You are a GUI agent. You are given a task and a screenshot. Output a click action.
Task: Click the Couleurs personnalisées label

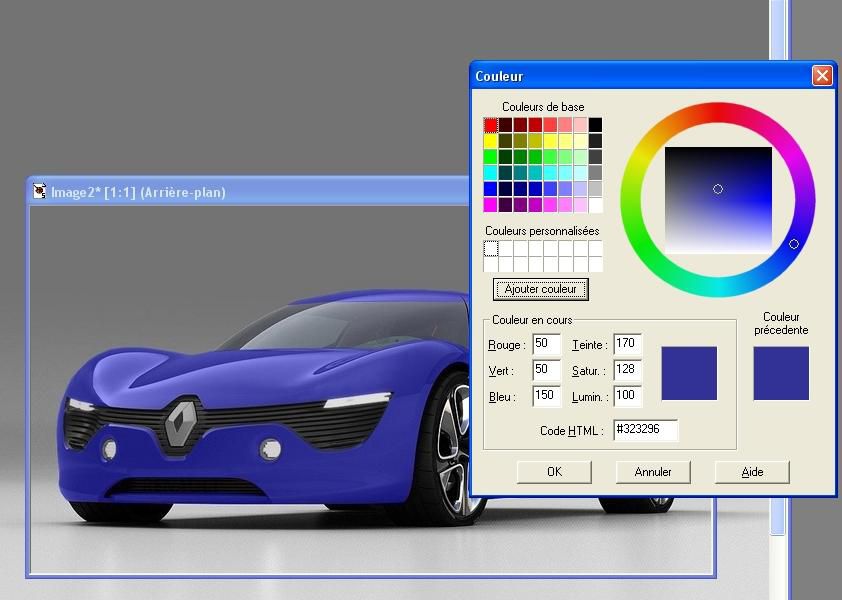542,231
